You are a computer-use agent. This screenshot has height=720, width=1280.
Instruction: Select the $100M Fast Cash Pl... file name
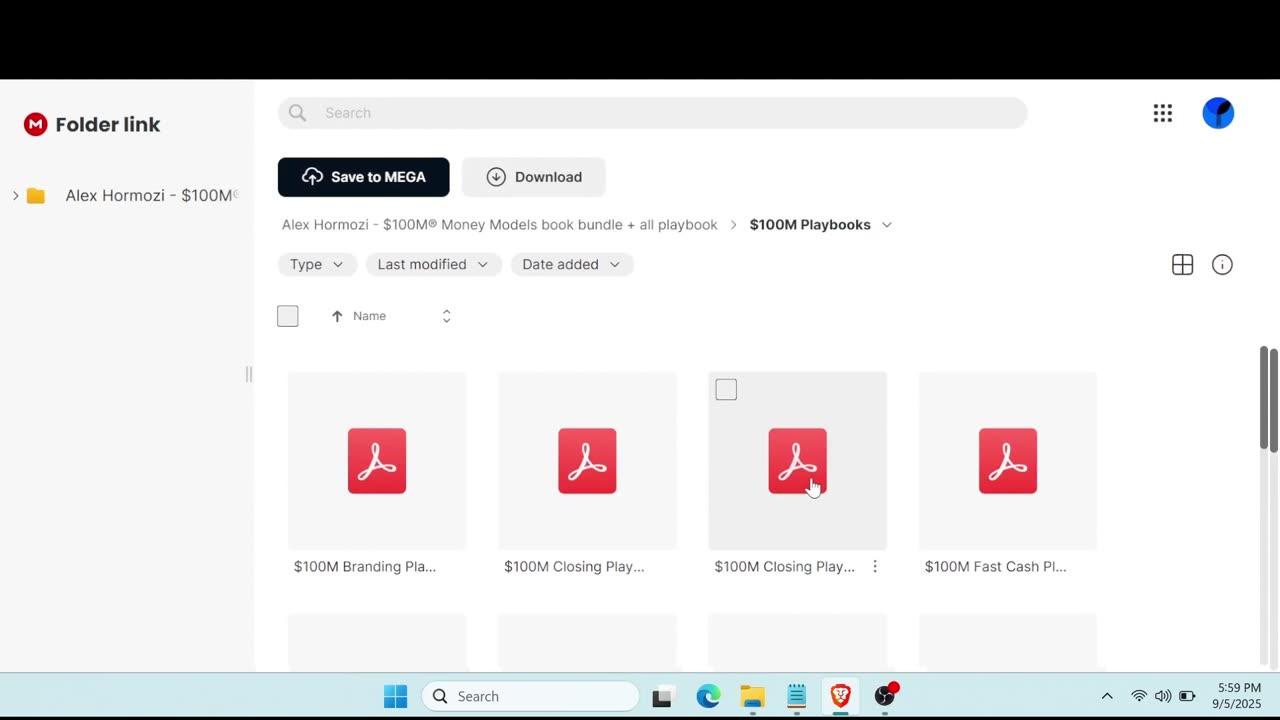tap(996, 567)
